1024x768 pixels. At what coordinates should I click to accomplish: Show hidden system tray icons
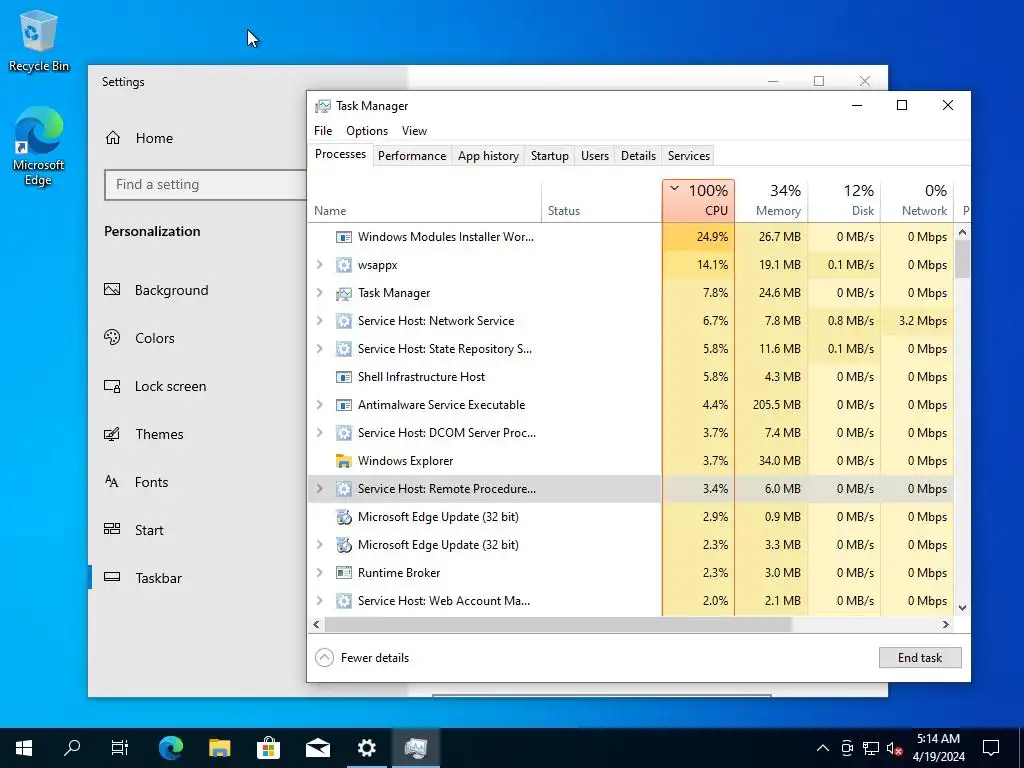coord(823,748)
